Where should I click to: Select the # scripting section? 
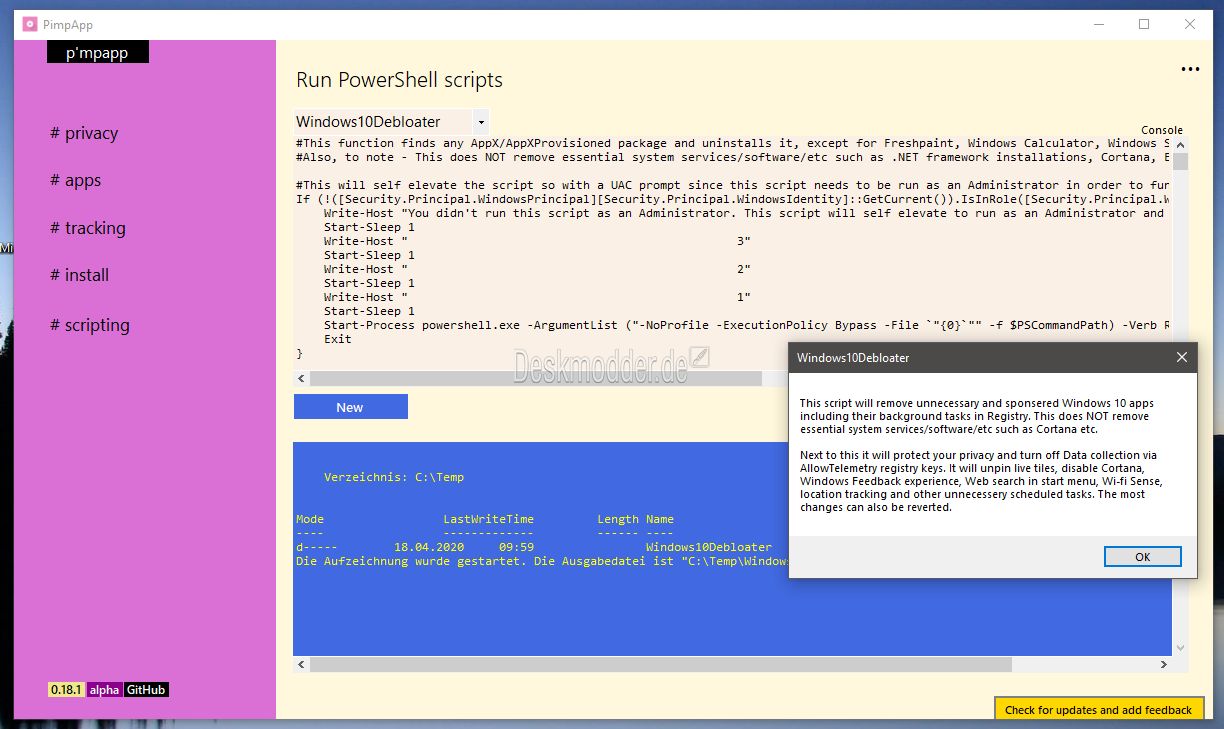90,325
